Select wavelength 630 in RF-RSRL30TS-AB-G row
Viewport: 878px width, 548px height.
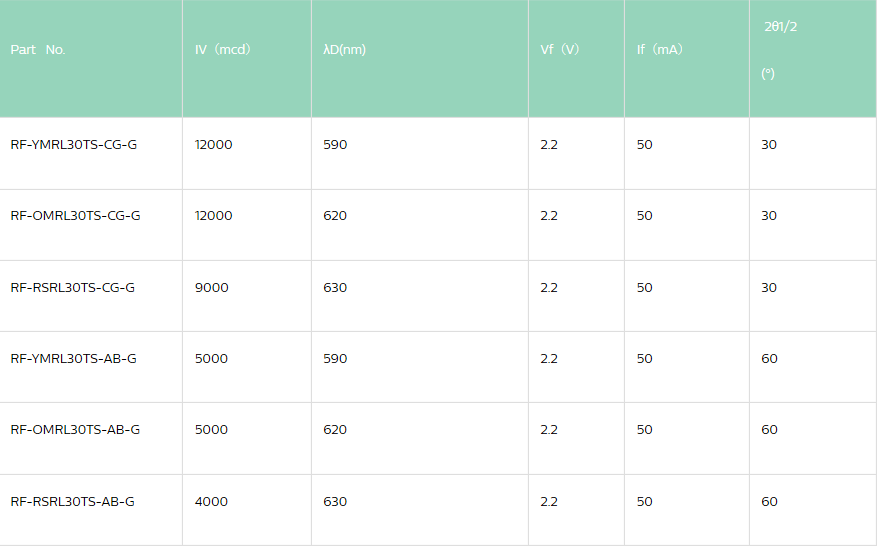point(336,502)
